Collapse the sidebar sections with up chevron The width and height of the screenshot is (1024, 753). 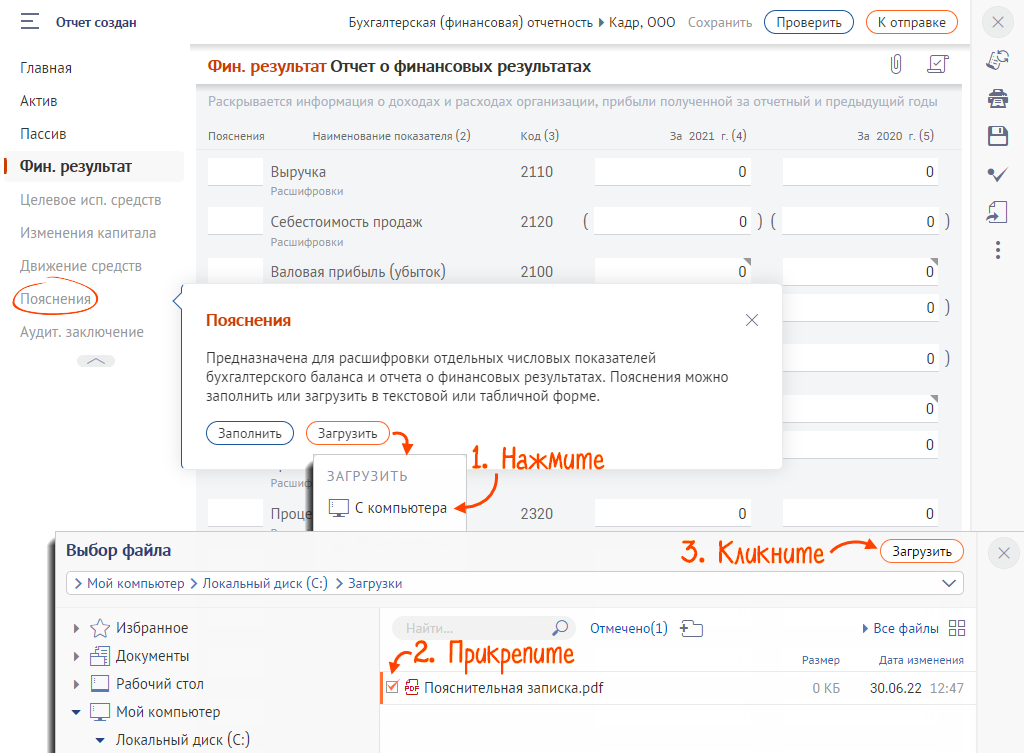pyautogui.click(x=96, y=361)
